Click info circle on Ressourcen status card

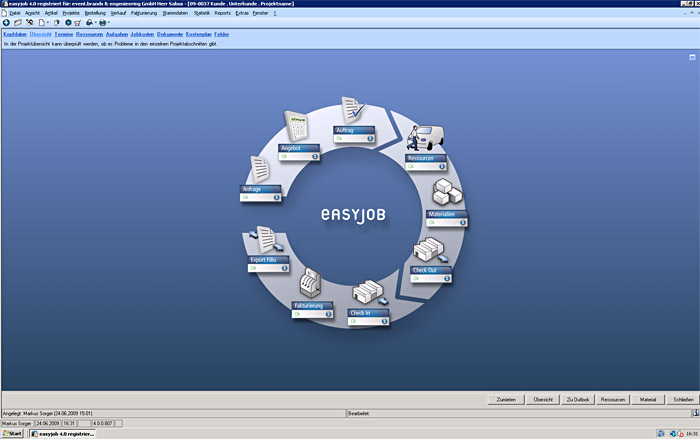click(442, 167)
